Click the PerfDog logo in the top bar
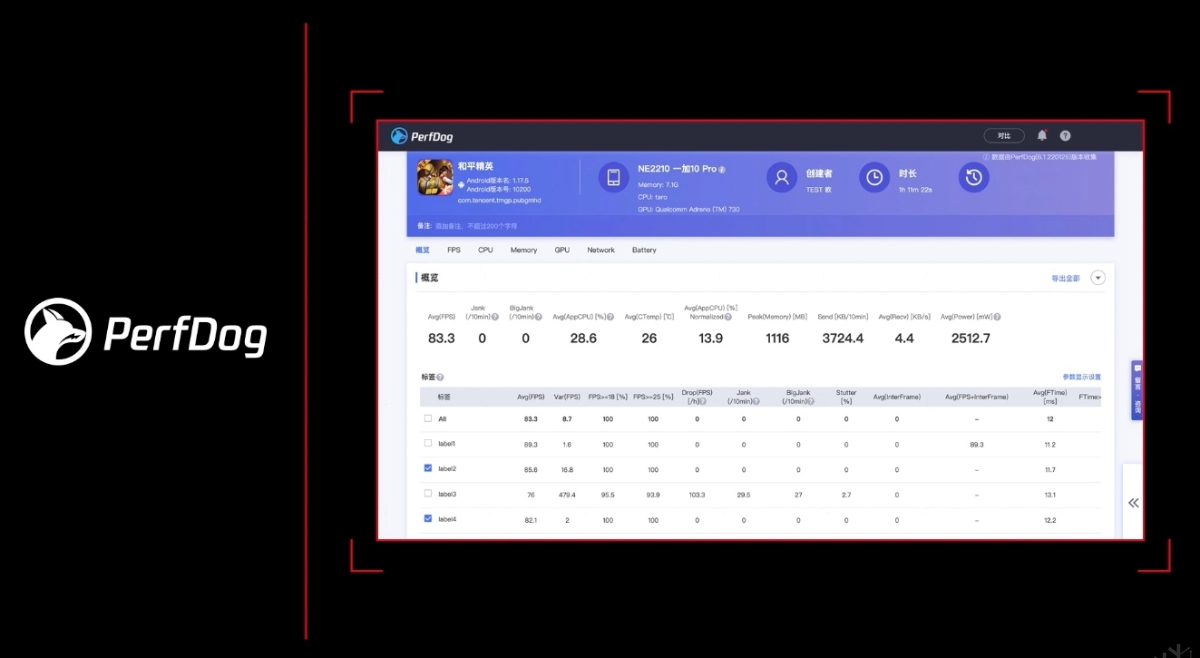Viewport: 1200px width, 658px height. tap(422, 136)
